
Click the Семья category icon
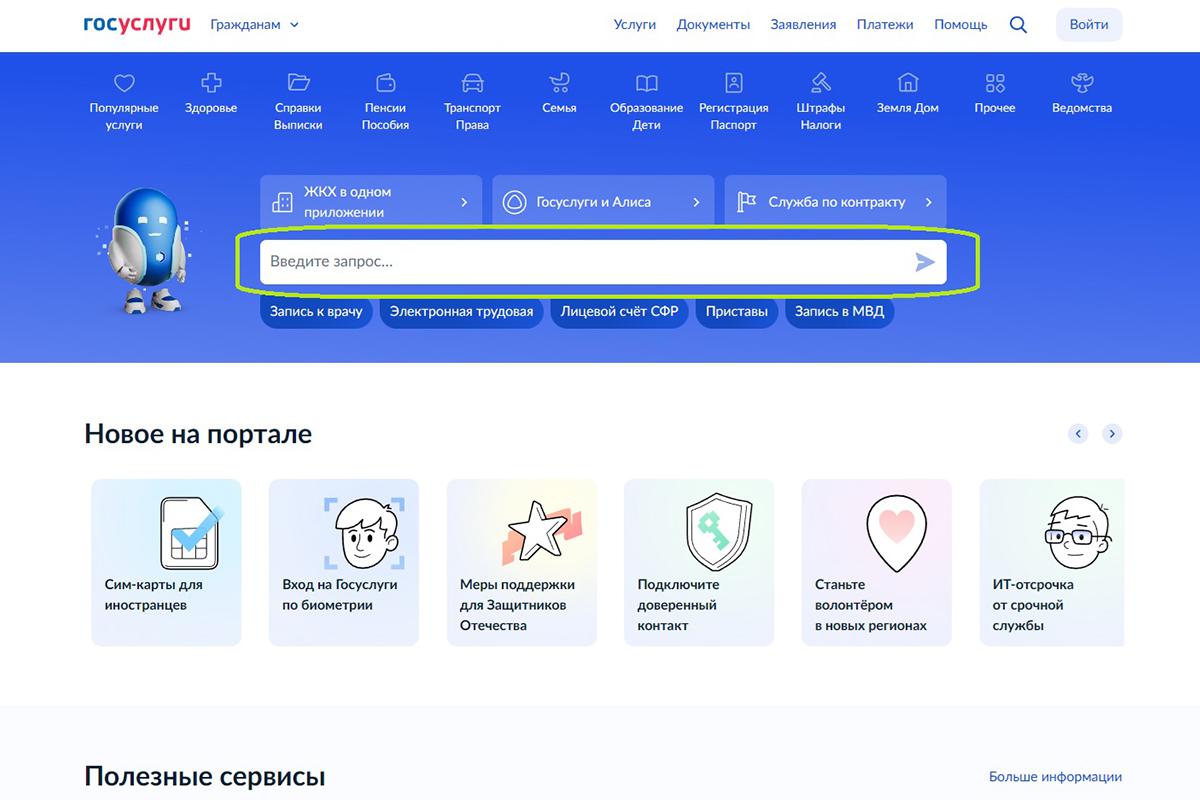pyautogui.click(x=558, y=83)
